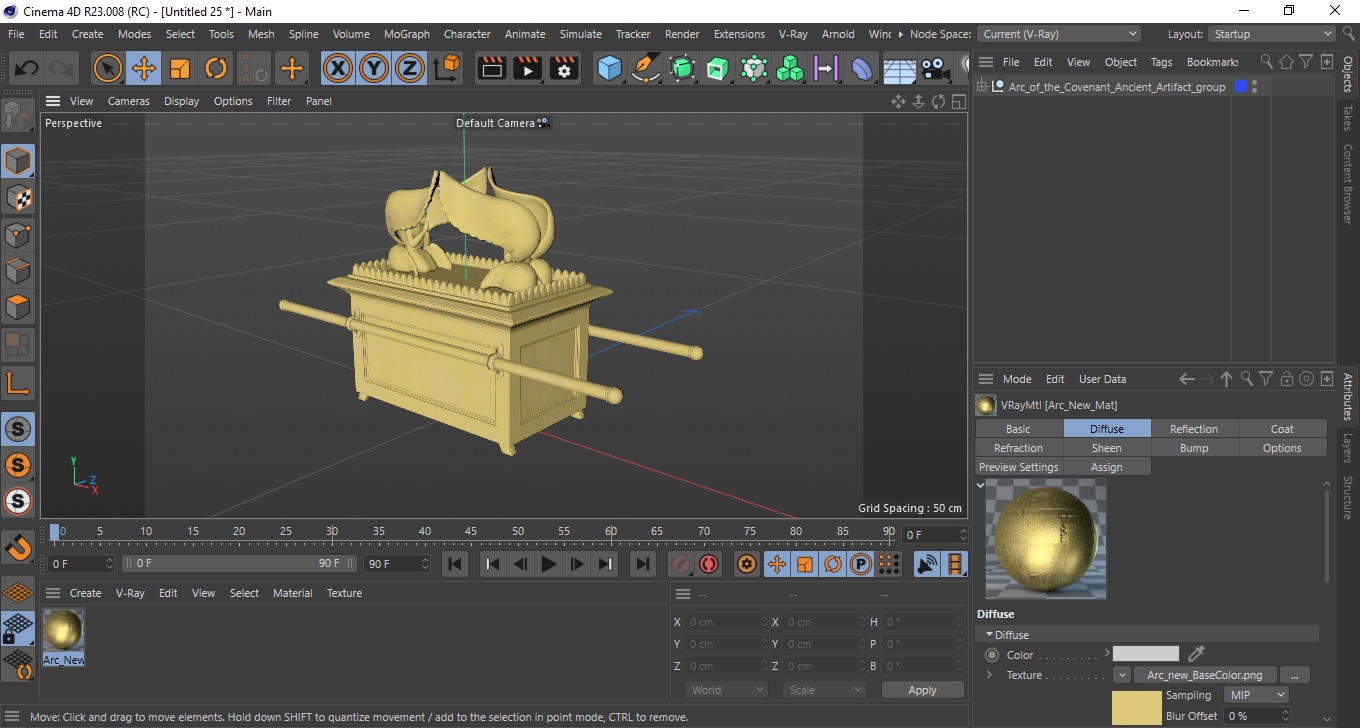Activate the Move tool in top toolbar
The width and height of the screenshot is (1360, 728).
click(x=144, y=69)
